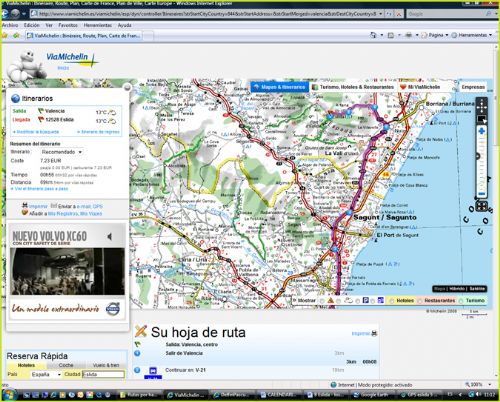Expand the address bar history dropdown
Viewport: 500px width, 402px height.
click(380, 14)
